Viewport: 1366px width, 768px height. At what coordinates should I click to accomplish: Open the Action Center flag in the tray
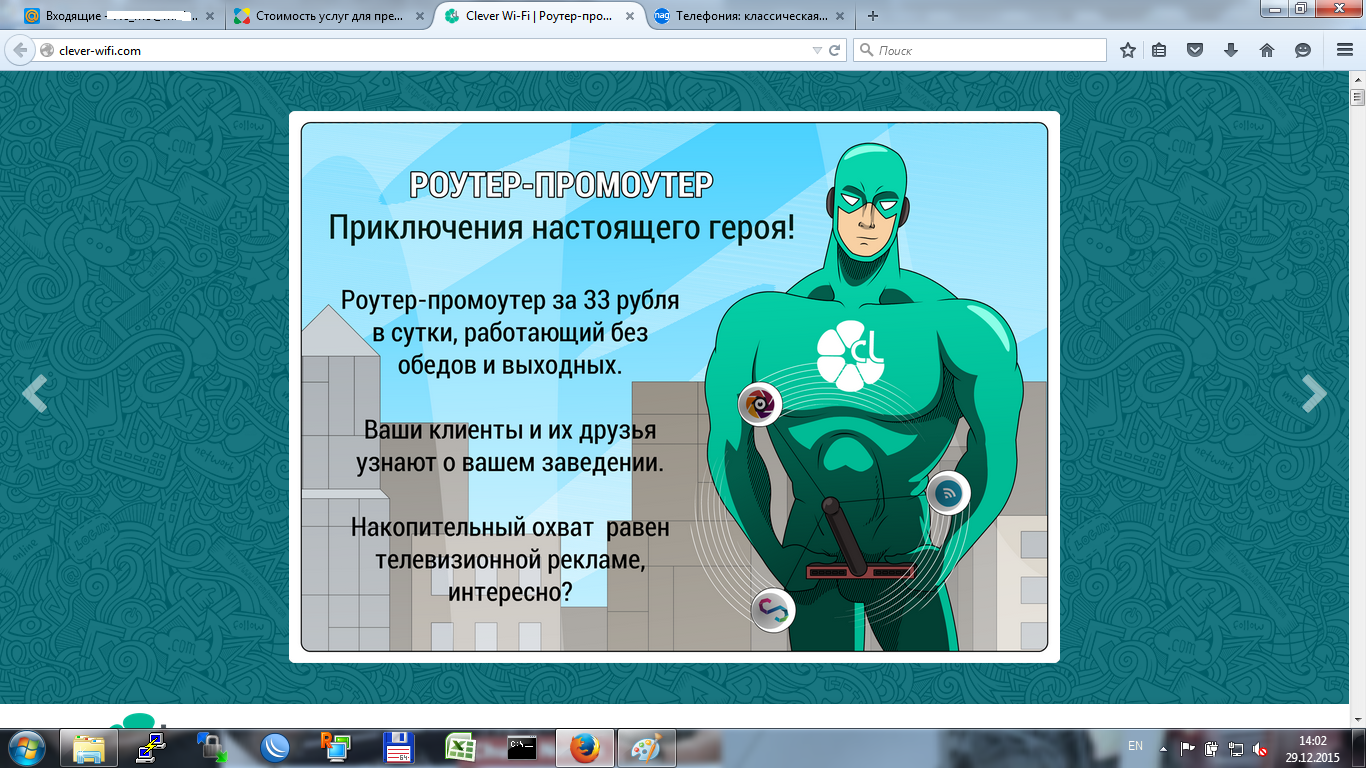pyautogui.click(x=1188, y=748)
